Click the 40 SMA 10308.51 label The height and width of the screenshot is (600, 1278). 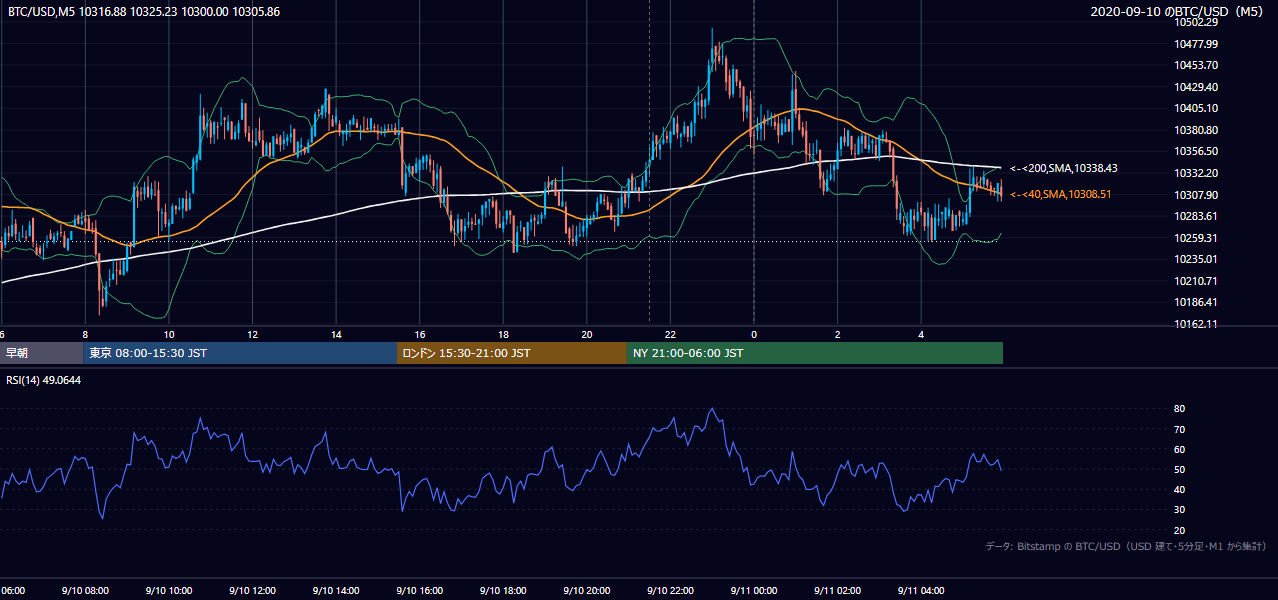tap(1060, 194)
